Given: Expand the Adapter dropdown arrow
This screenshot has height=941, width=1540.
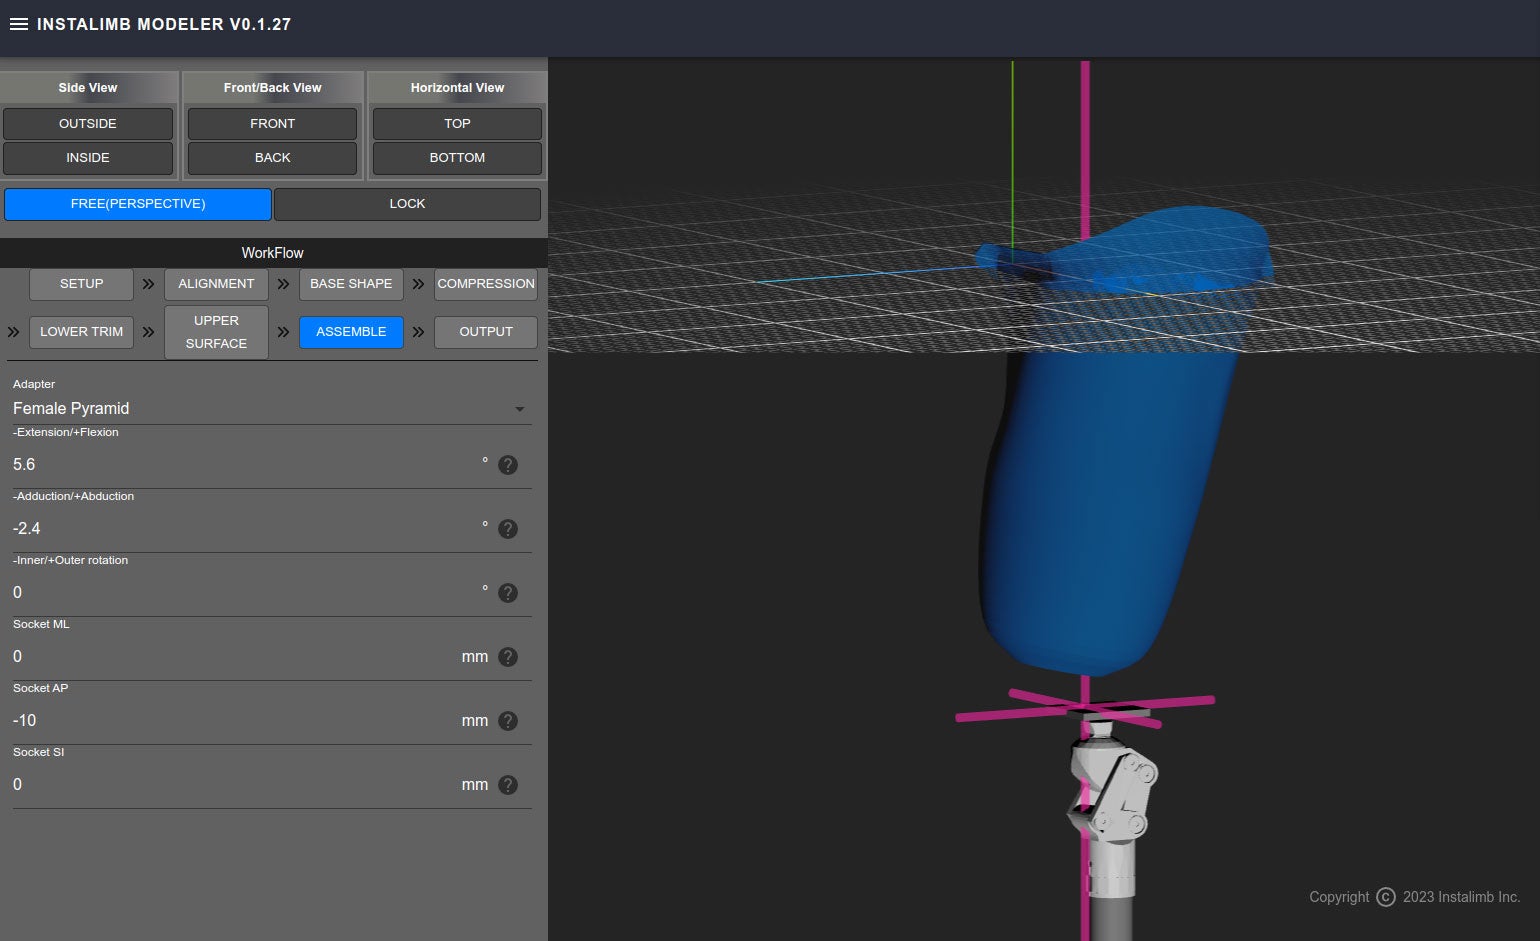Looking at the screenshot, I should (x=520, y=409).
